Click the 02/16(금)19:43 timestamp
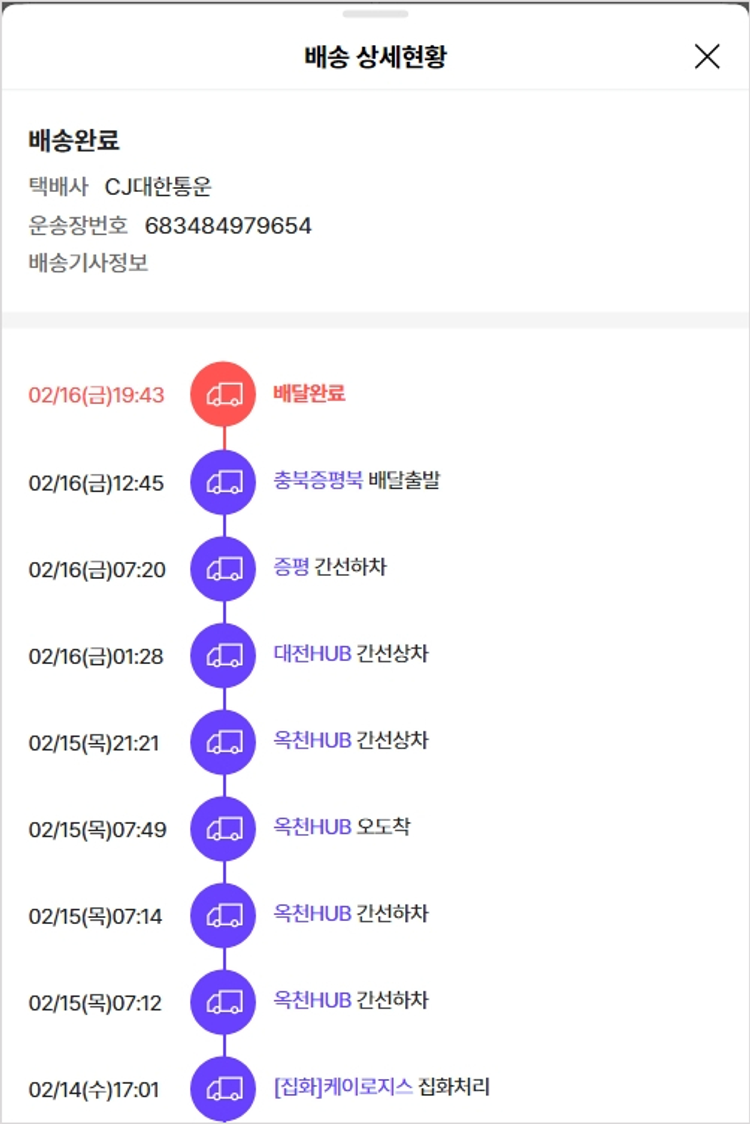The height and width of the screenshot is (1124, 750). point(96,395)
